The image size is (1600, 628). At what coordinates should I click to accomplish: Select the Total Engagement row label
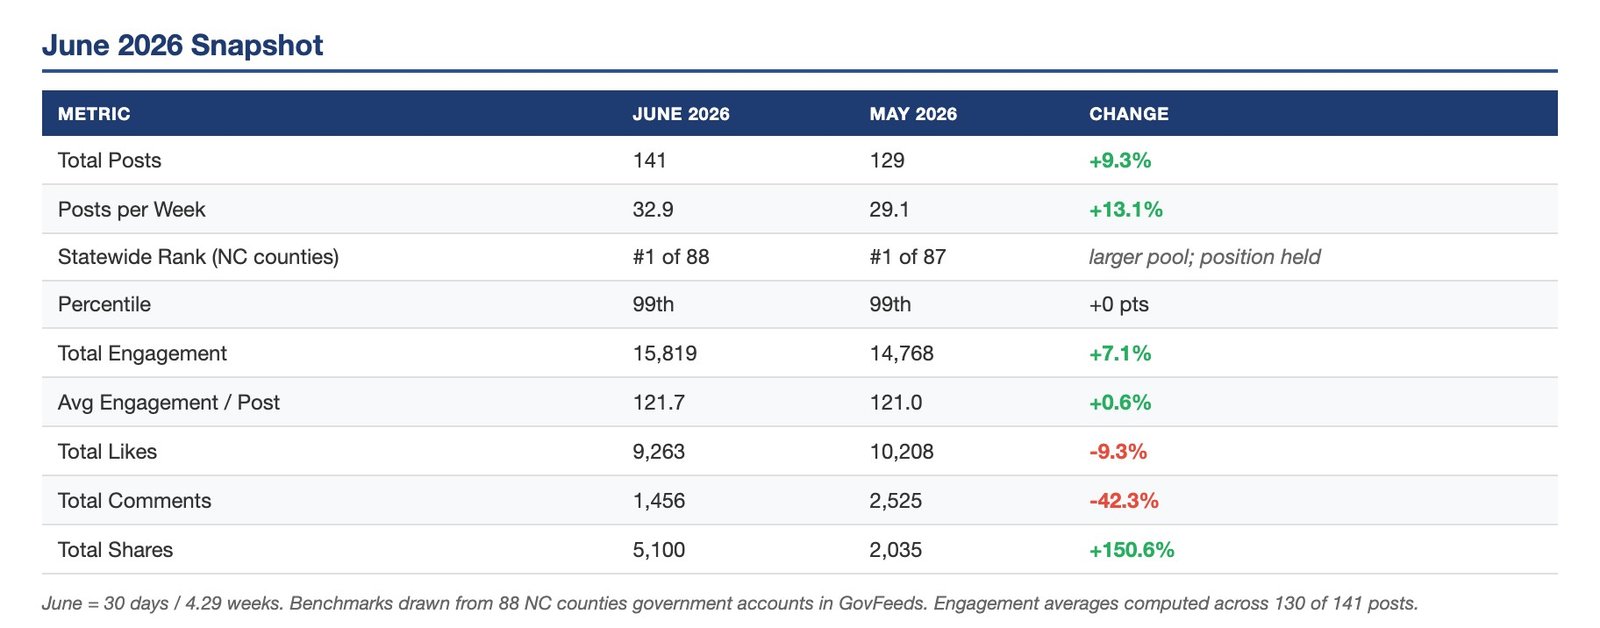click(x=142, y=353)
